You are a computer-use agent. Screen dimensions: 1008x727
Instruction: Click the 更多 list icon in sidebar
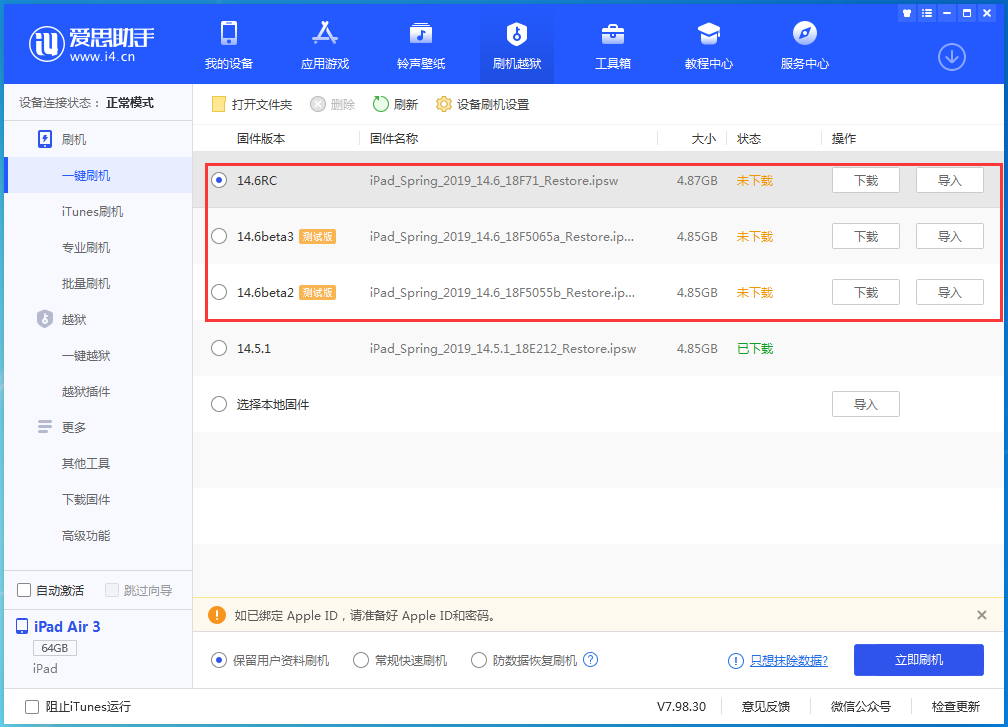click(x=45, y=427)
